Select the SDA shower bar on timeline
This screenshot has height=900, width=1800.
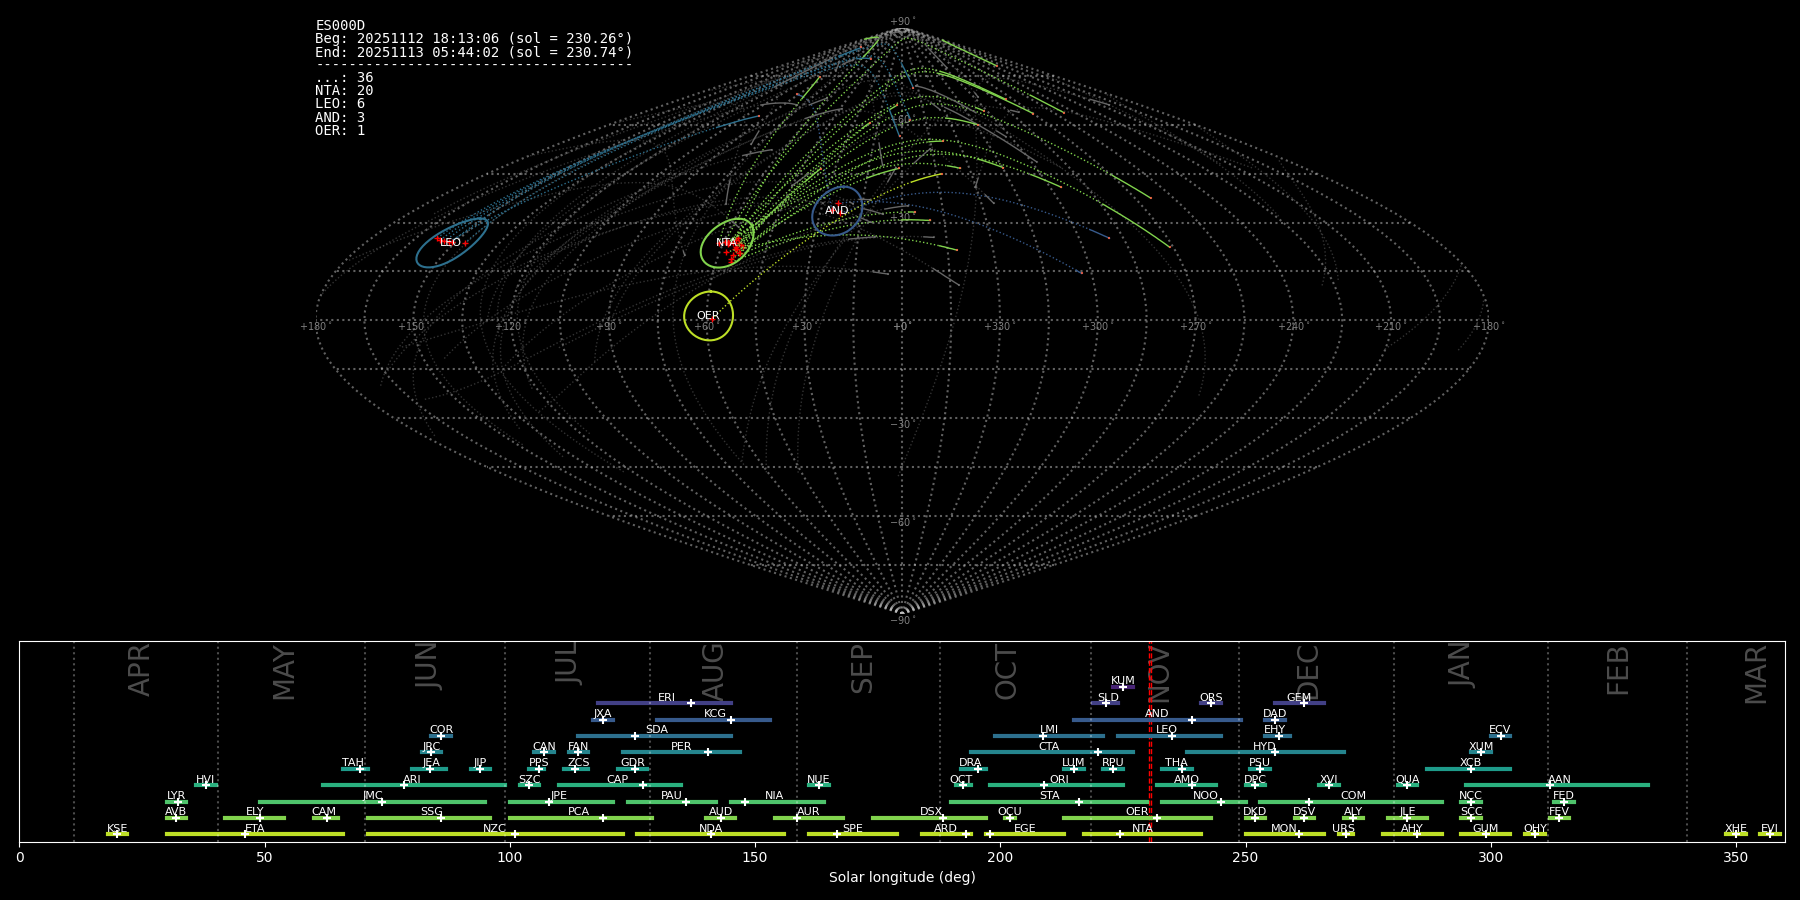coord(654,736)
